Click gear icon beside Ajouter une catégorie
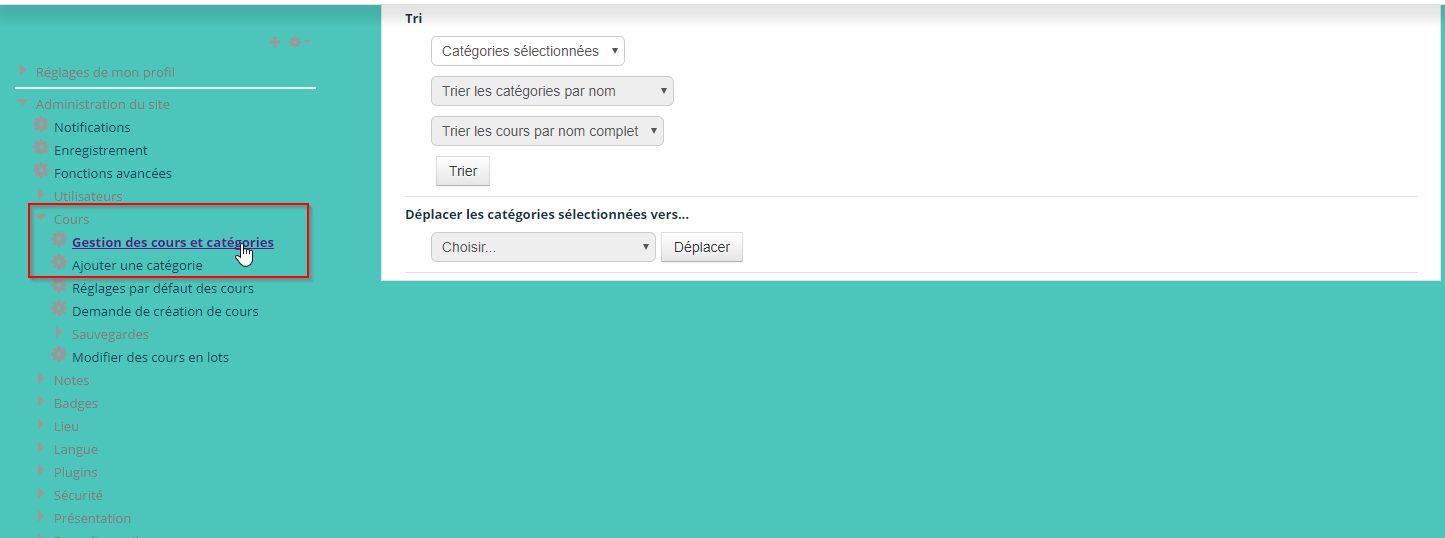This screenshot has height=538, width=1445. pos(59,264)
